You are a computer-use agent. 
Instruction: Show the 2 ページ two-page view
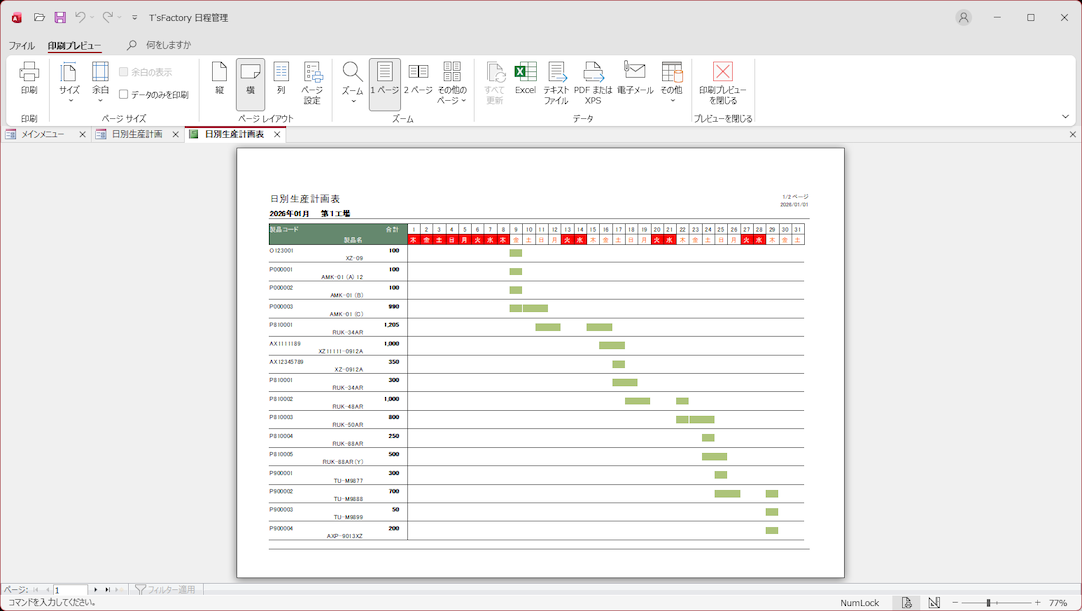click(418, 79)
